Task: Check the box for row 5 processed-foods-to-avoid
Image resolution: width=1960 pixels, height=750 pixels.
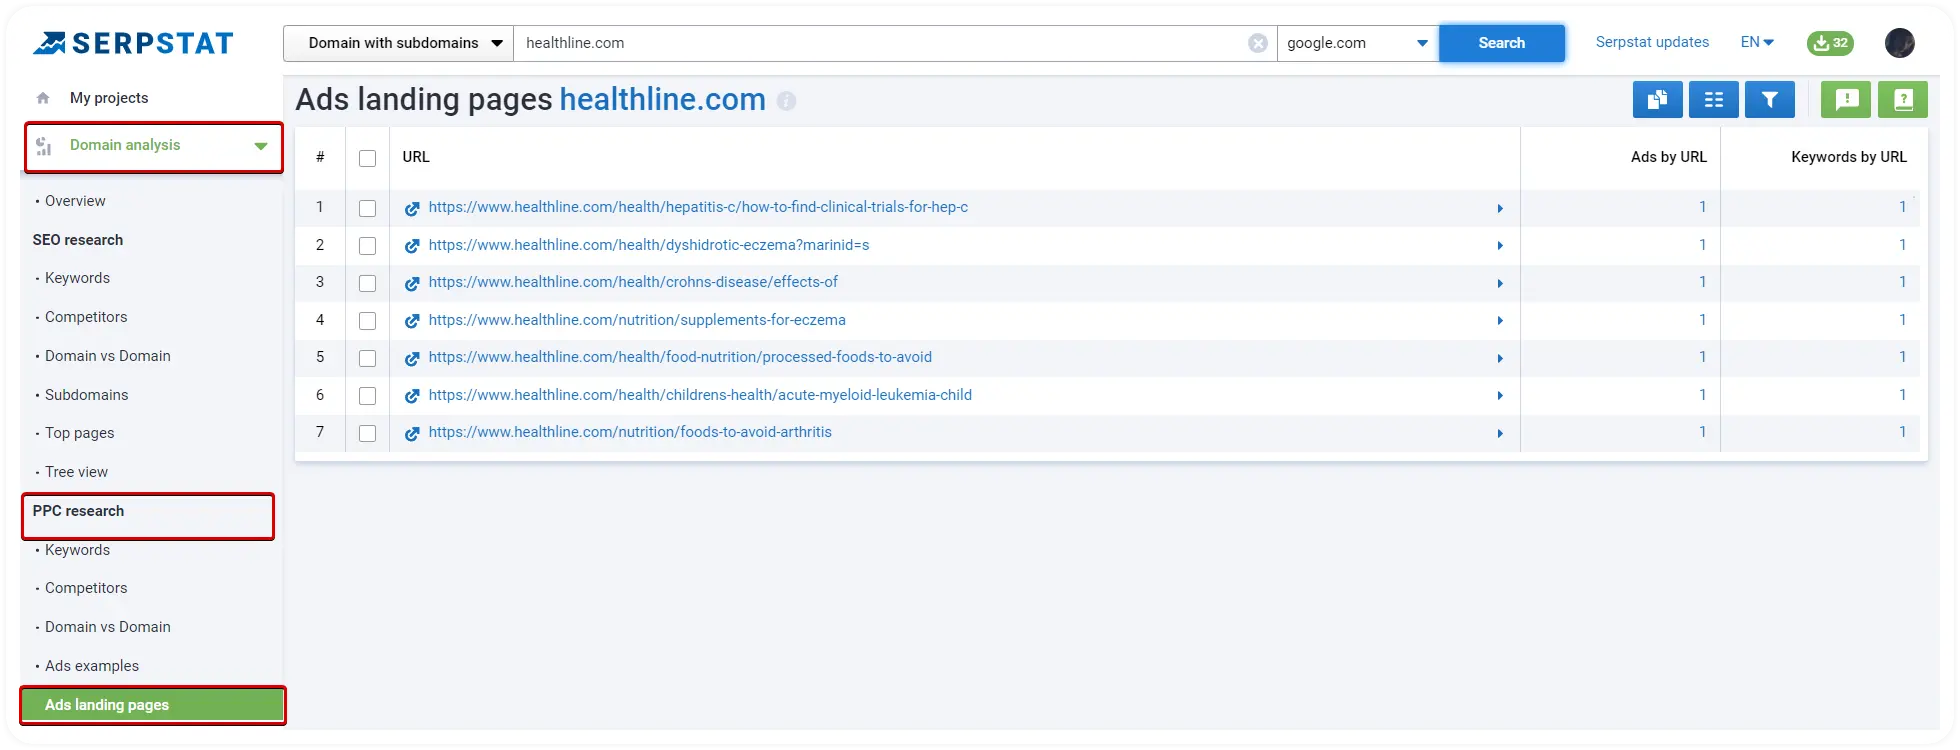Action: tap(367, 358)
